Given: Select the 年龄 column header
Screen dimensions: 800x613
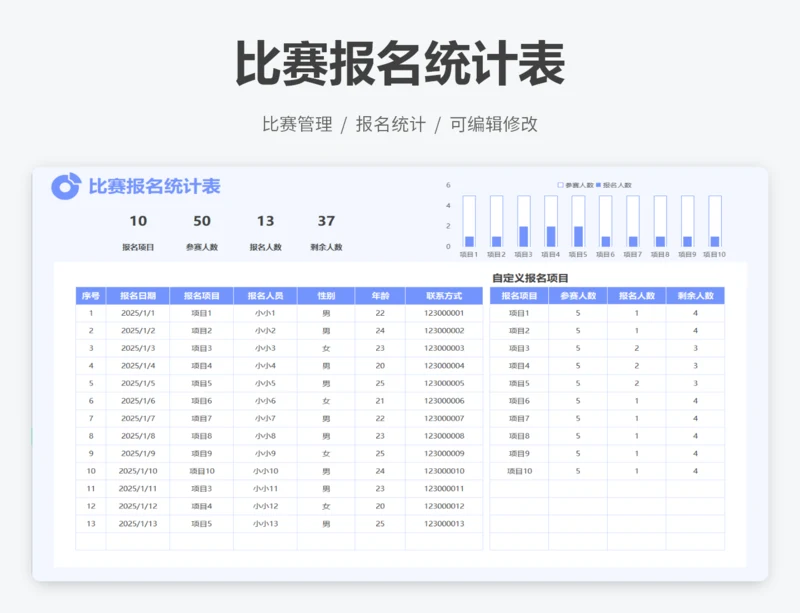Looking at the screenshot, I should (x=380, y=296).
